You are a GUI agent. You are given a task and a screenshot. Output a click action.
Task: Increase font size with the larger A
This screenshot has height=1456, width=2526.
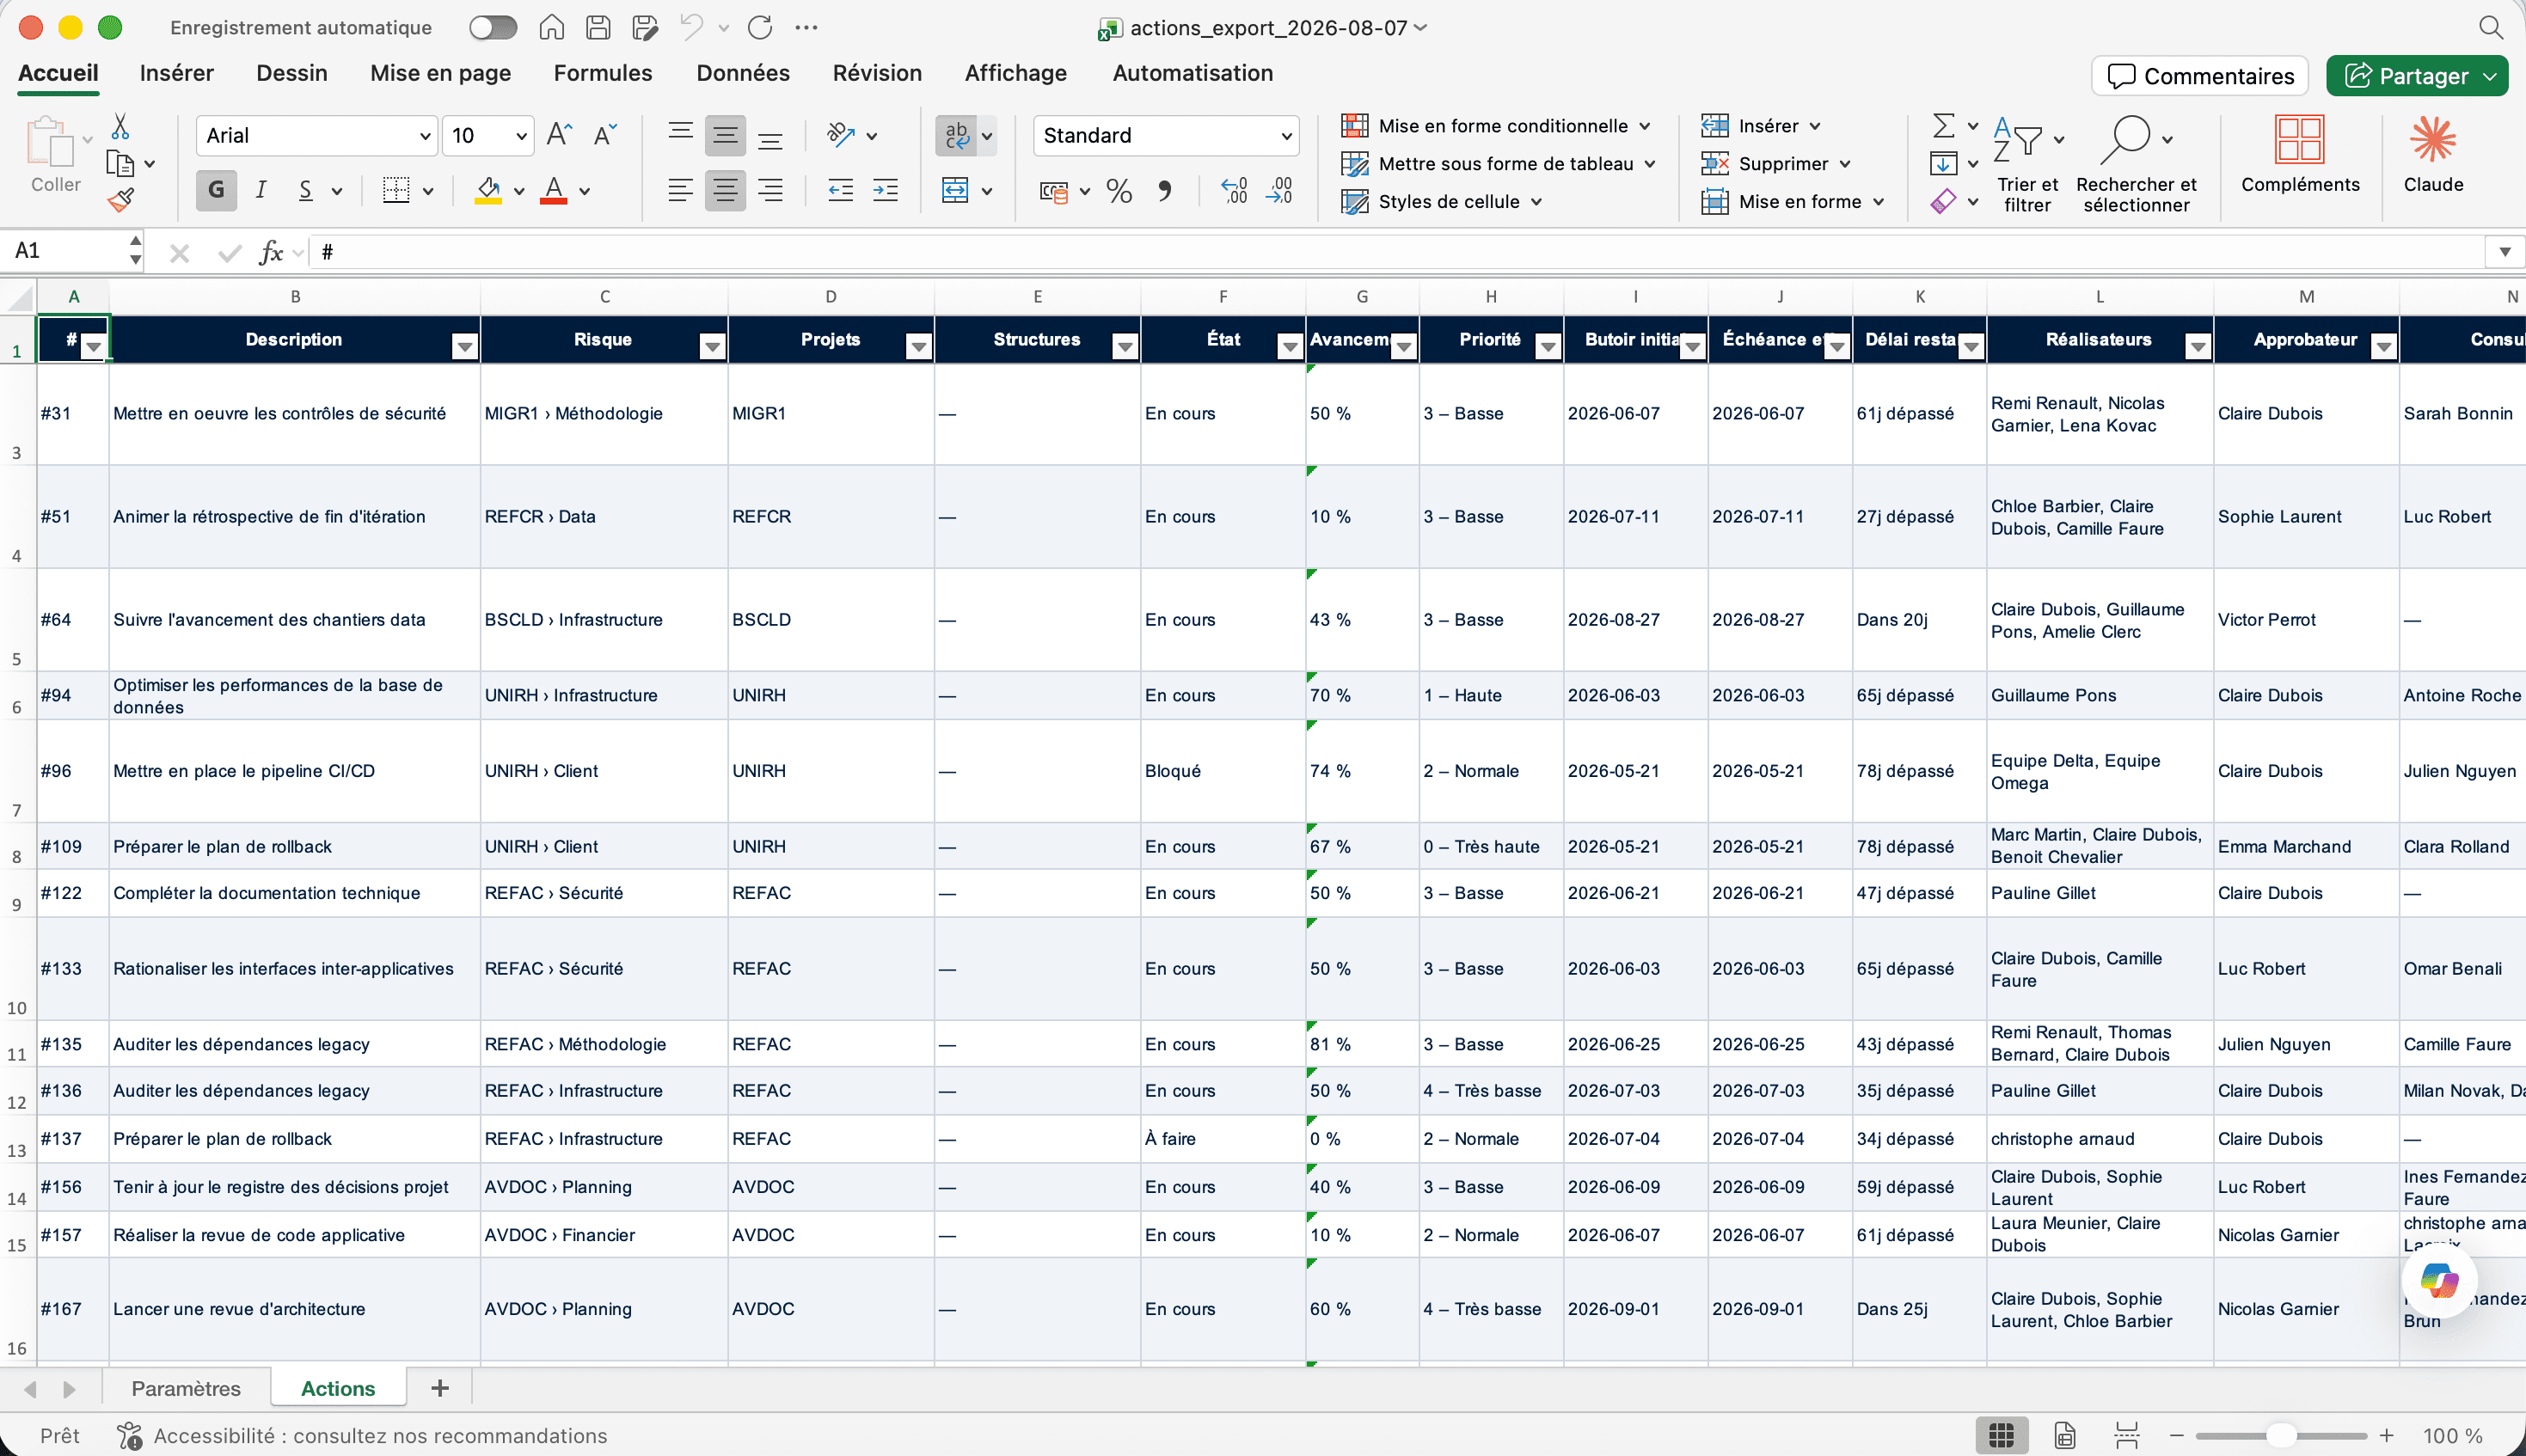(x=559, y=135)
